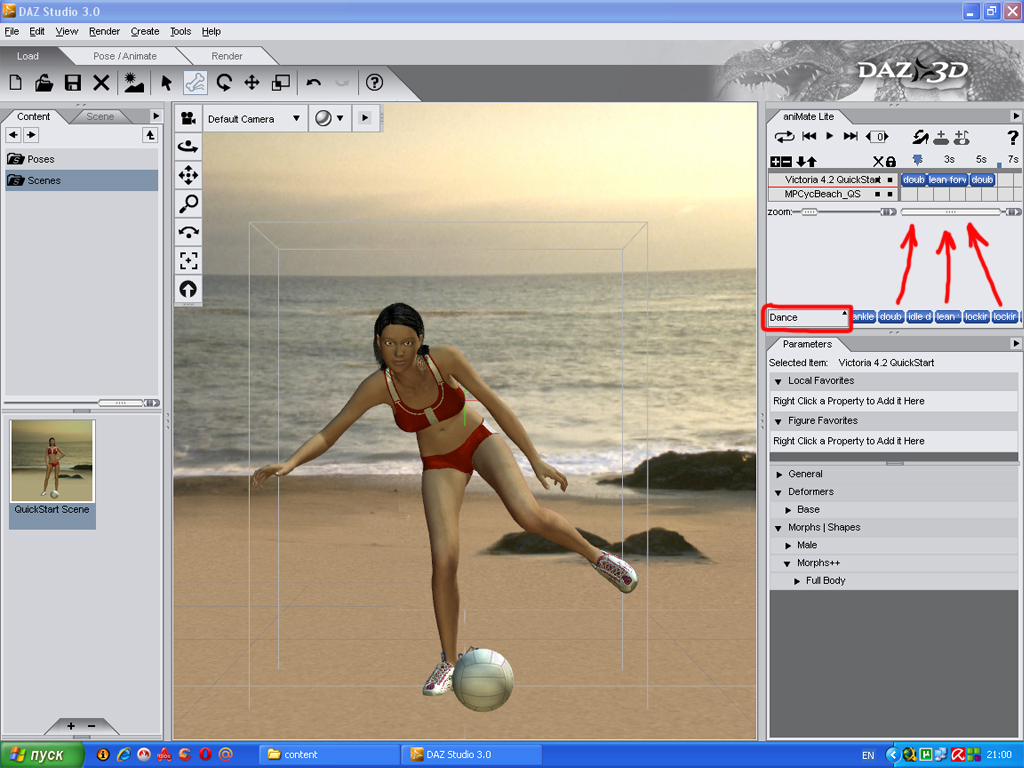Viewport: 1024px width, 768px height.
Task: Click the viewport frame selection icon
Action: click(x=188, y=261)
